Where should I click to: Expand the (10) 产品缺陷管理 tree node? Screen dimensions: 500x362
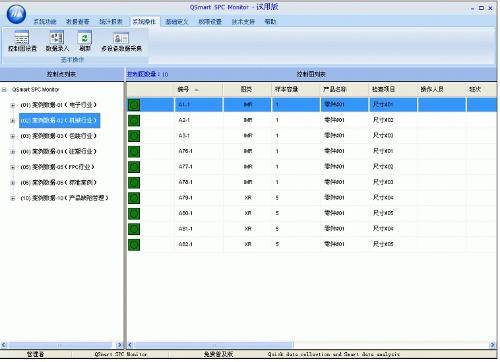[x=13, y=198]
